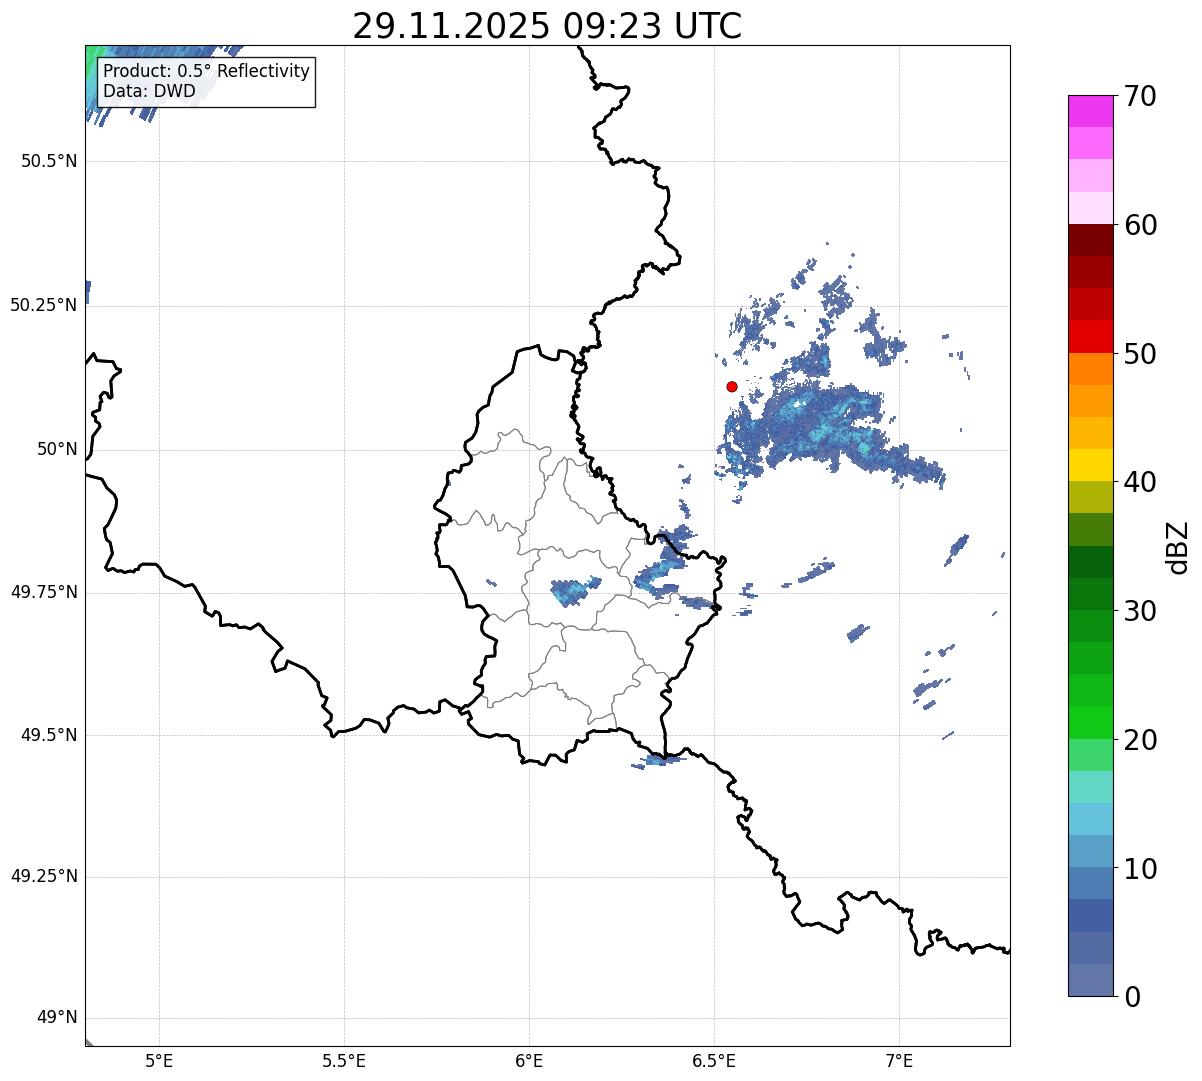The image size is (1202, 1081).
Task: Click the red station marker dot
Action: [732, 386]
